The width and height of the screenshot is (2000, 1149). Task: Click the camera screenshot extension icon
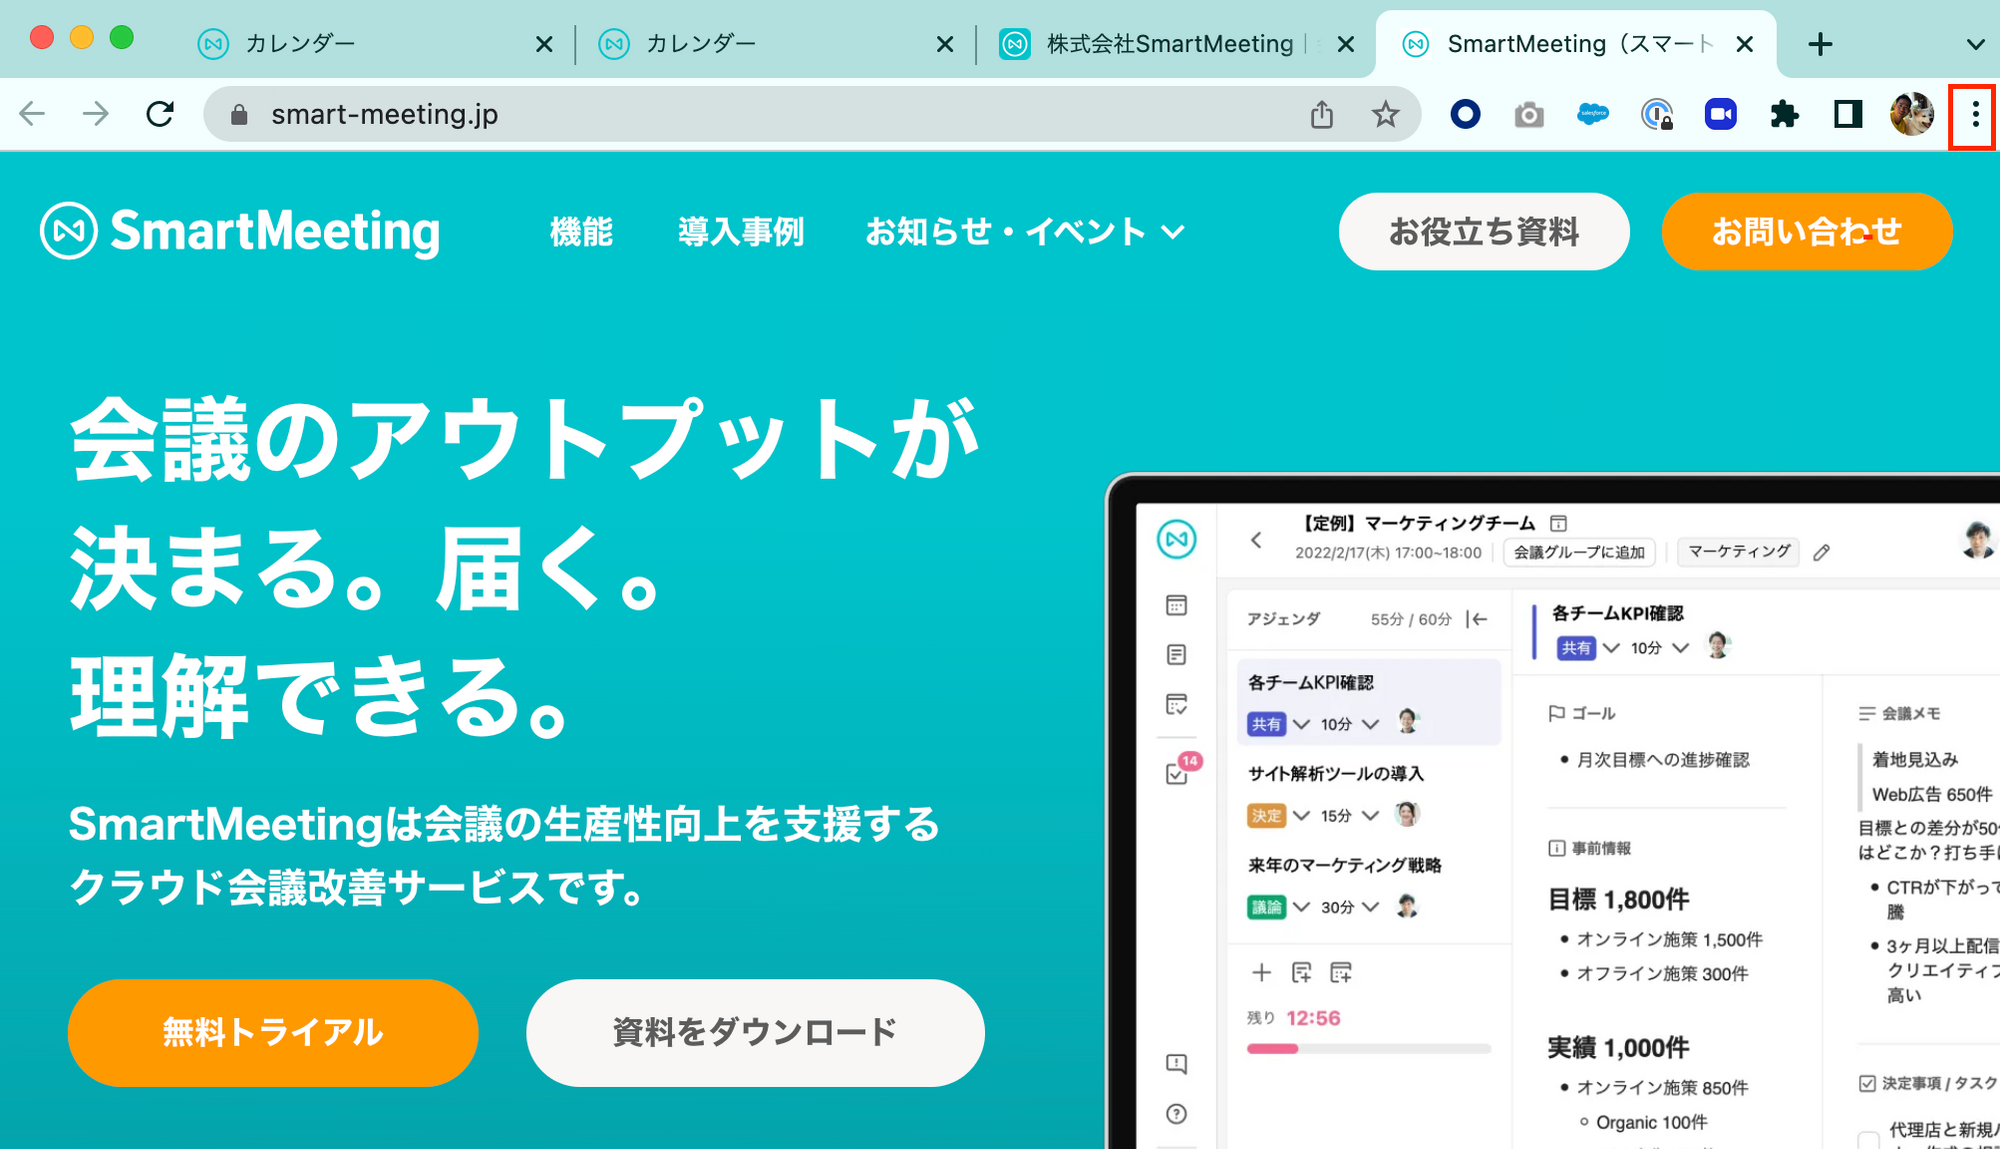pyautogui.click(x=1528, y=116)
